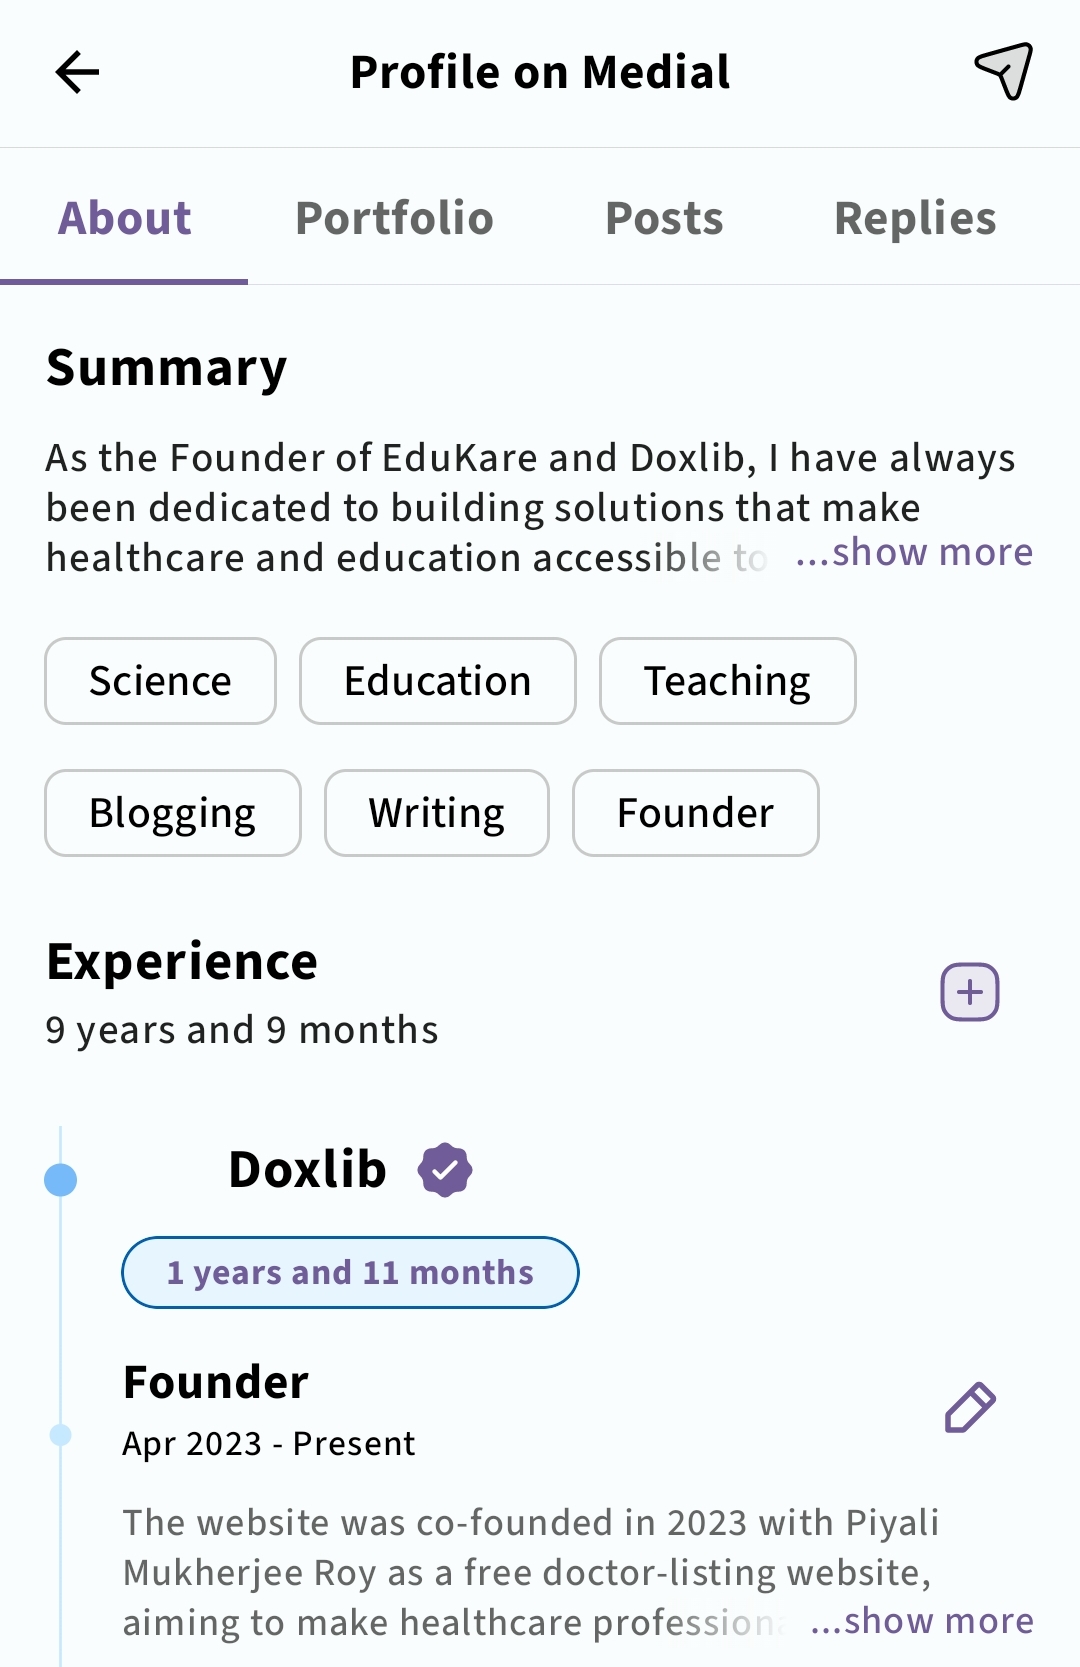Click the Doxlib timeline dot marker
The image size is (1080, 1667).
coord(61,1180)
